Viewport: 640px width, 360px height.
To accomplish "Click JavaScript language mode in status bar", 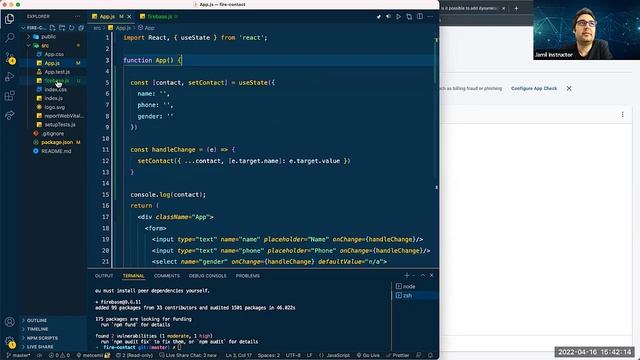I will coord(335,355).
